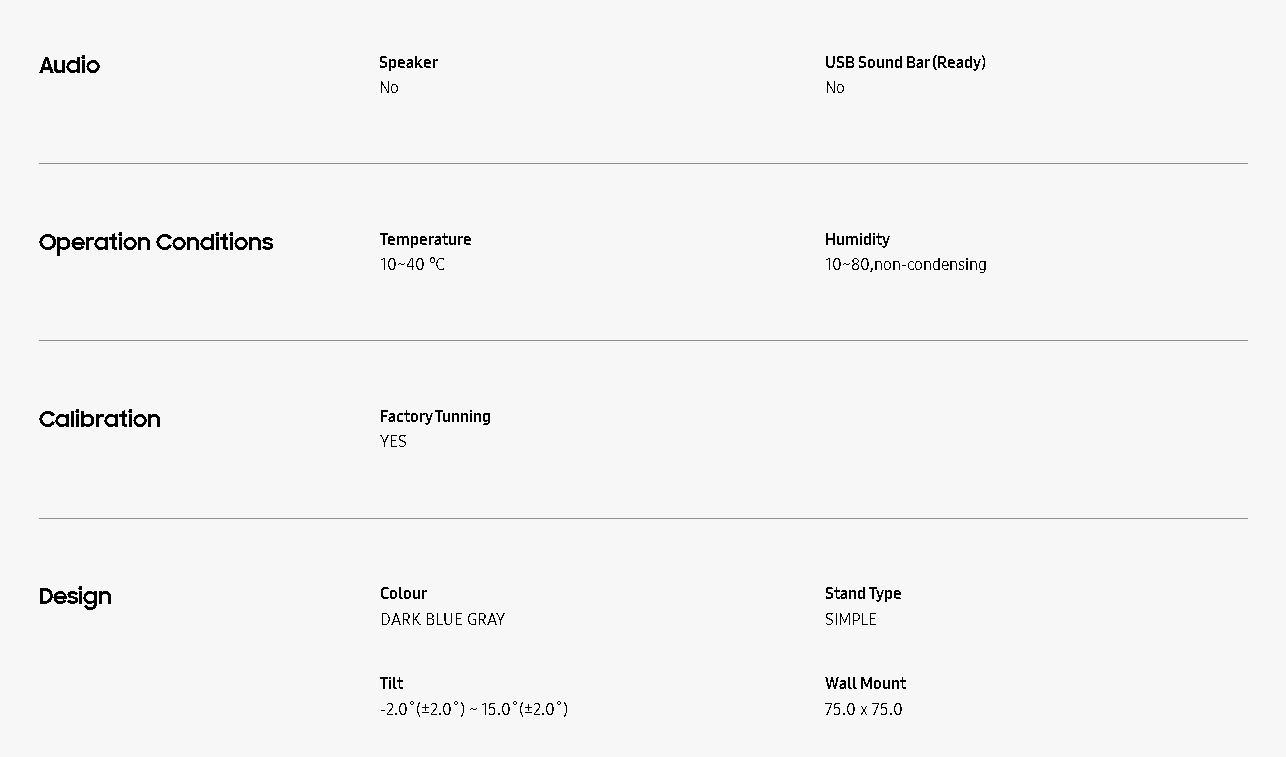Select the Humidity label
The image size is (1286, 757).
[x=857, y=239]
